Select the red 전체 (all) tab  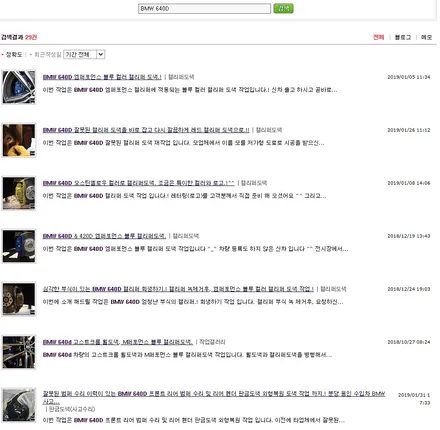[x=378, y=37]
